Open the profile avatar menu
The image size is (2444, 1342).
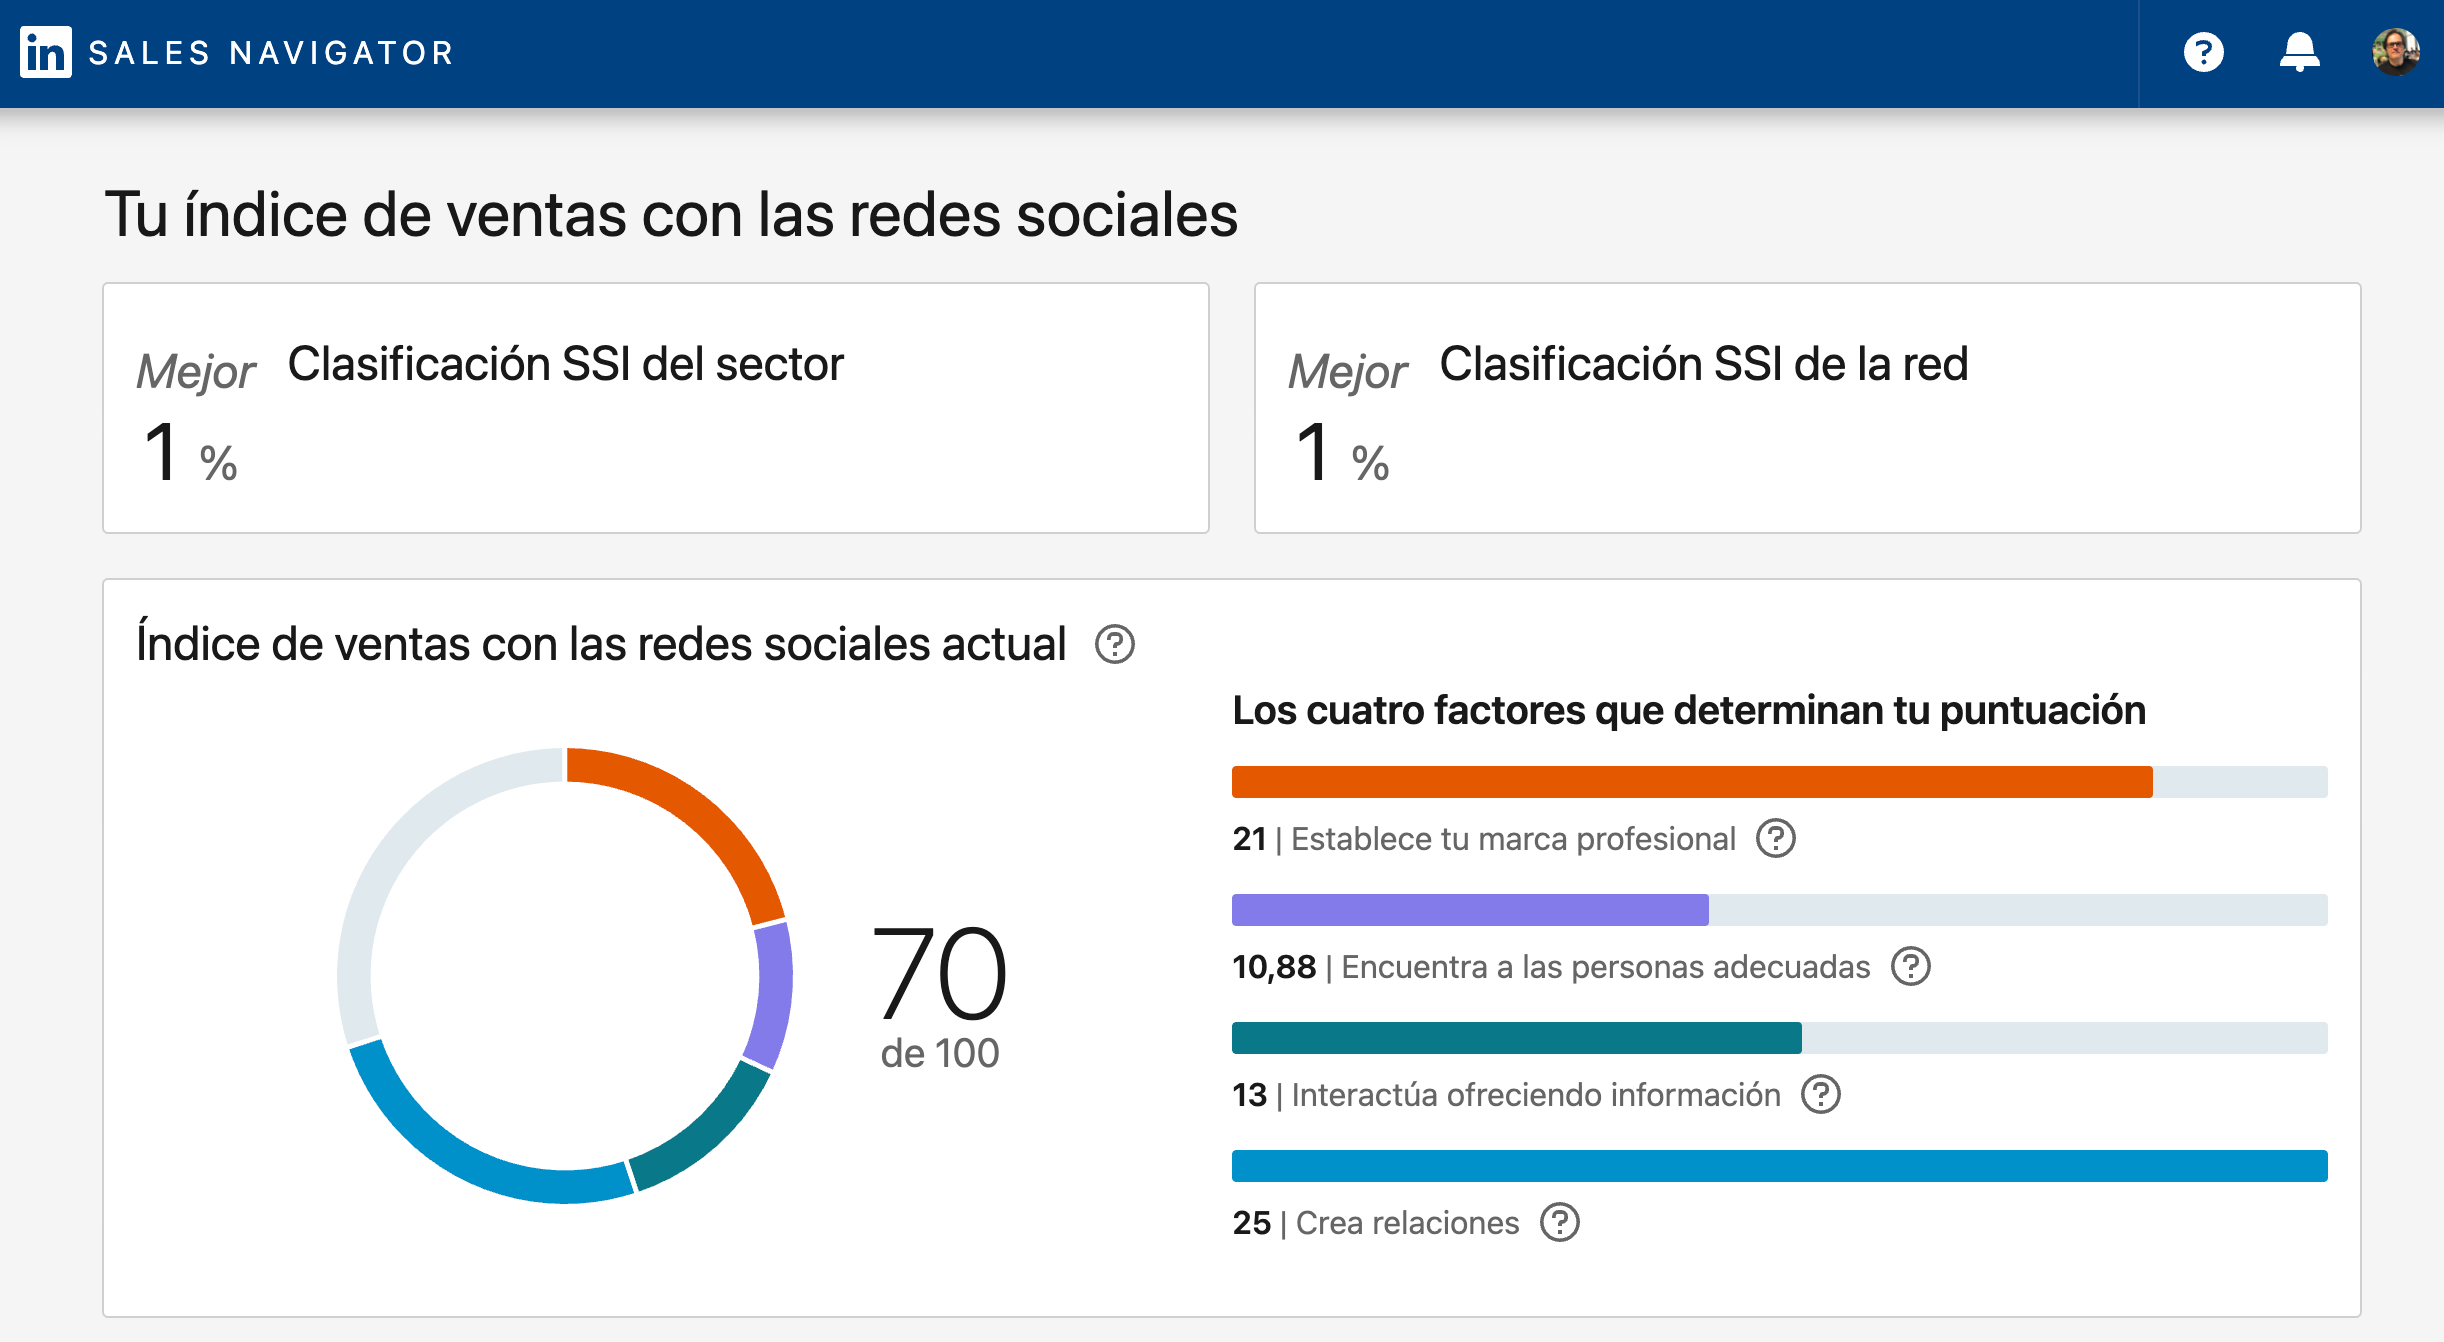pos(2395,52)
